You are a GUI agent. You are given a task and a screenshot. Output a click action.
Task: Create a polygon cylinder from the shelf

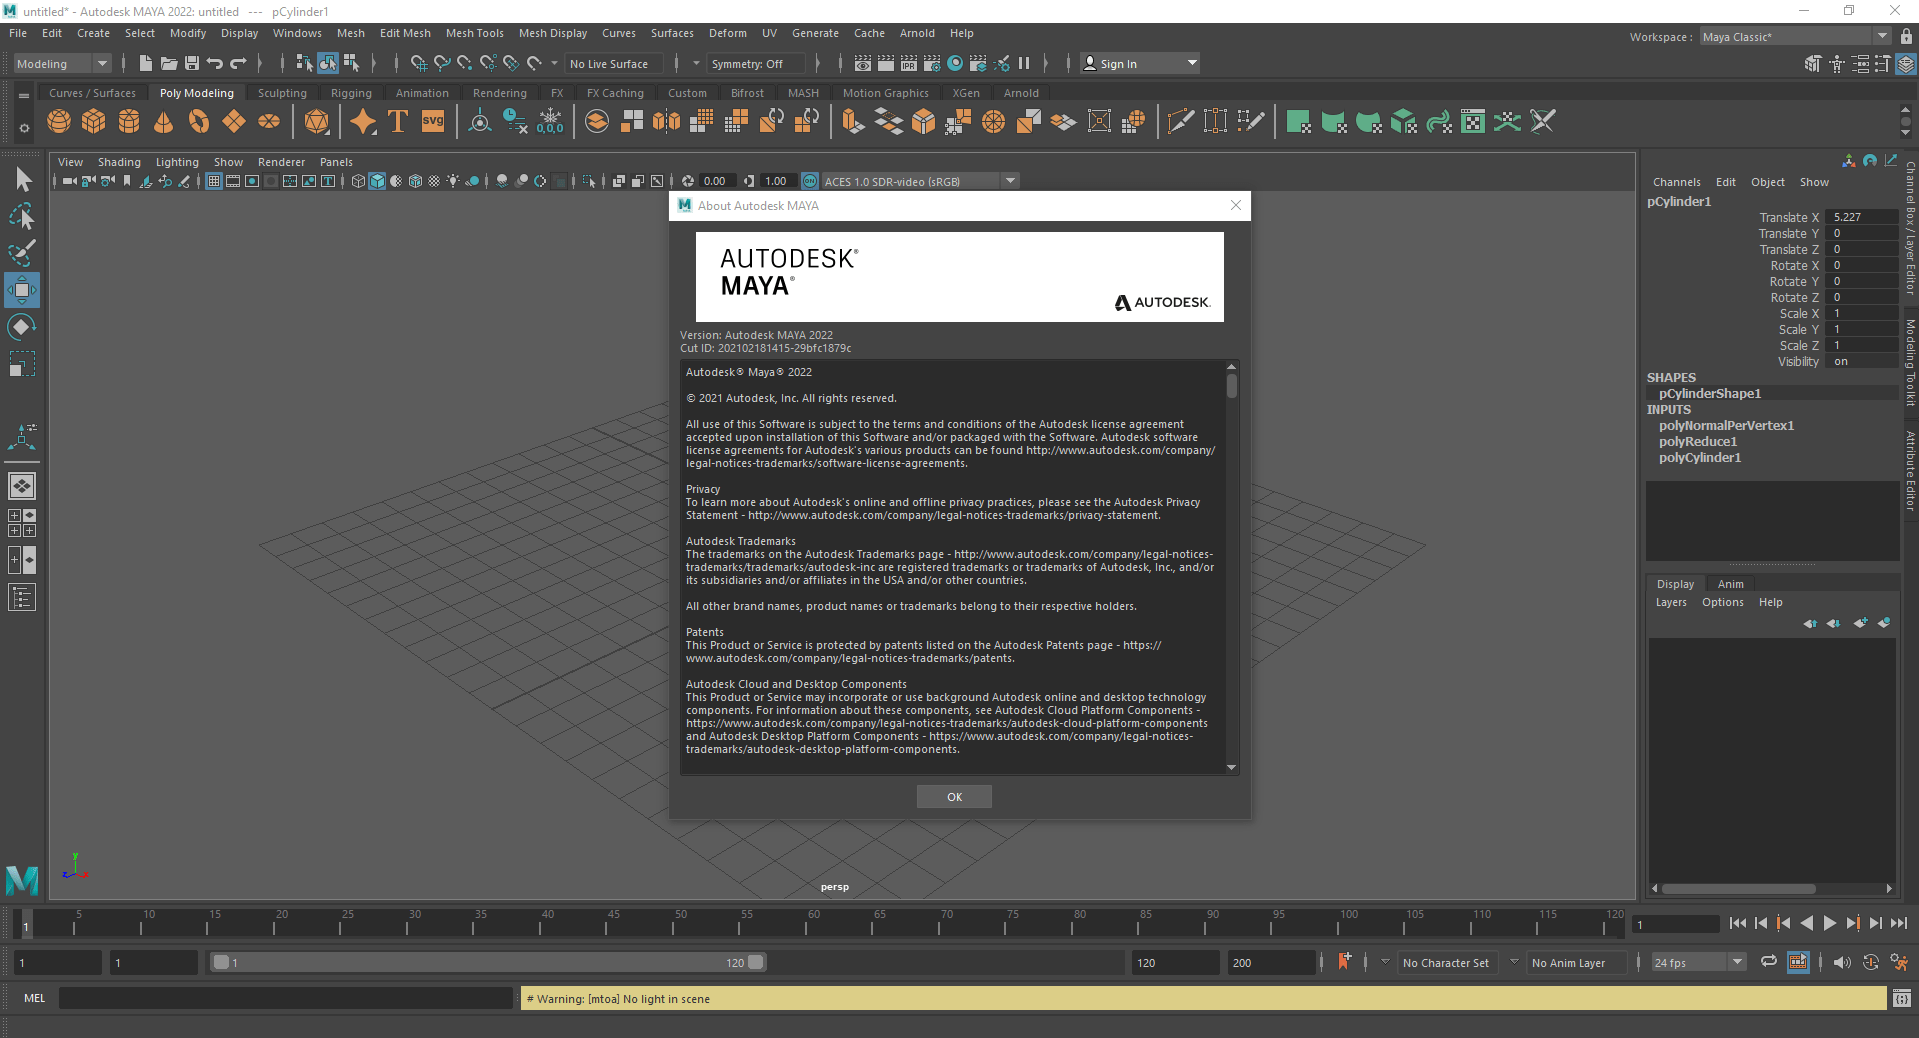click(x=129, y=122)
